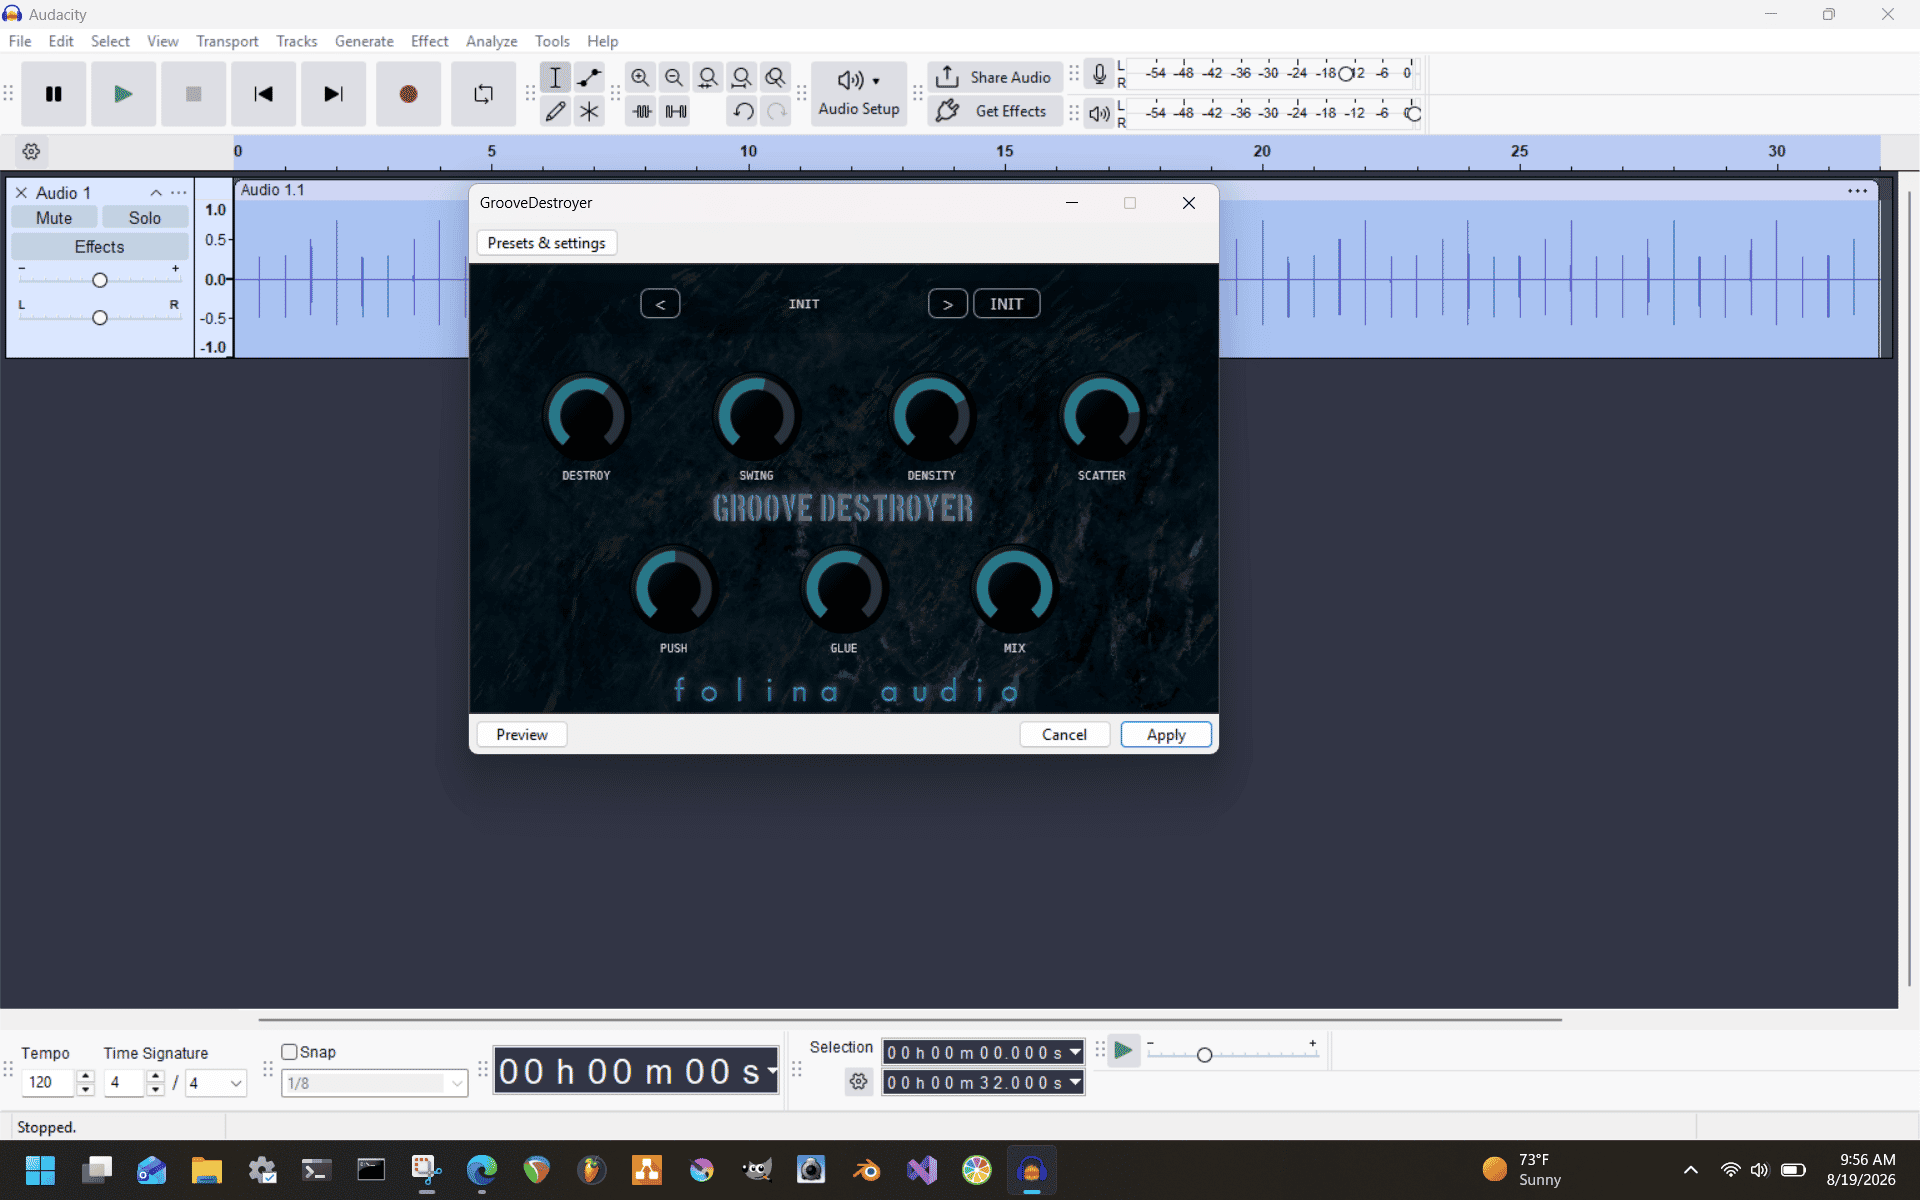Open the snap 1/8 dropdown

click(375, 1083)
